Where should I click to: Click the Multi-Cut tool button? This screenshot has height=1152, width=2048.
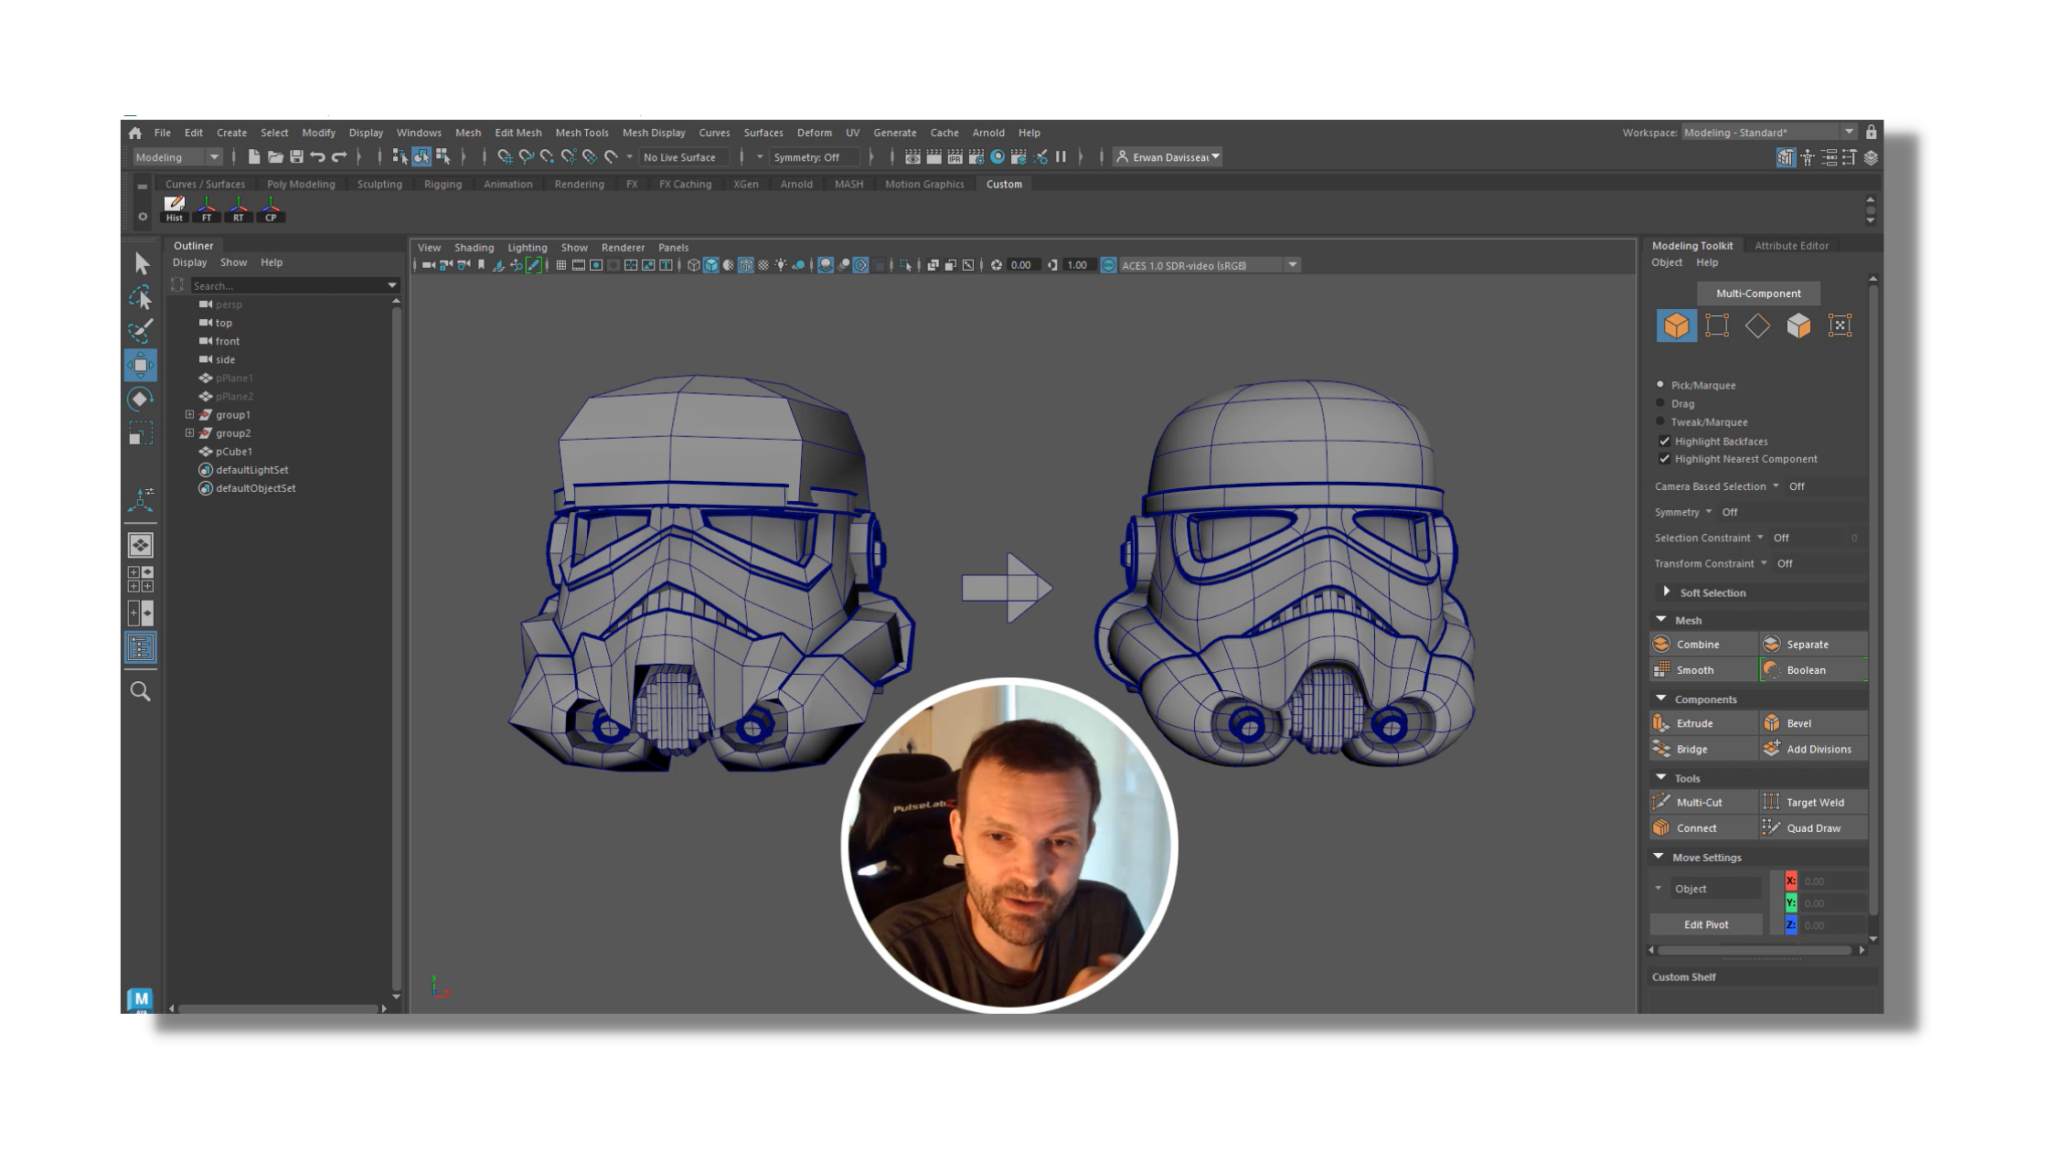(1703, 802)
